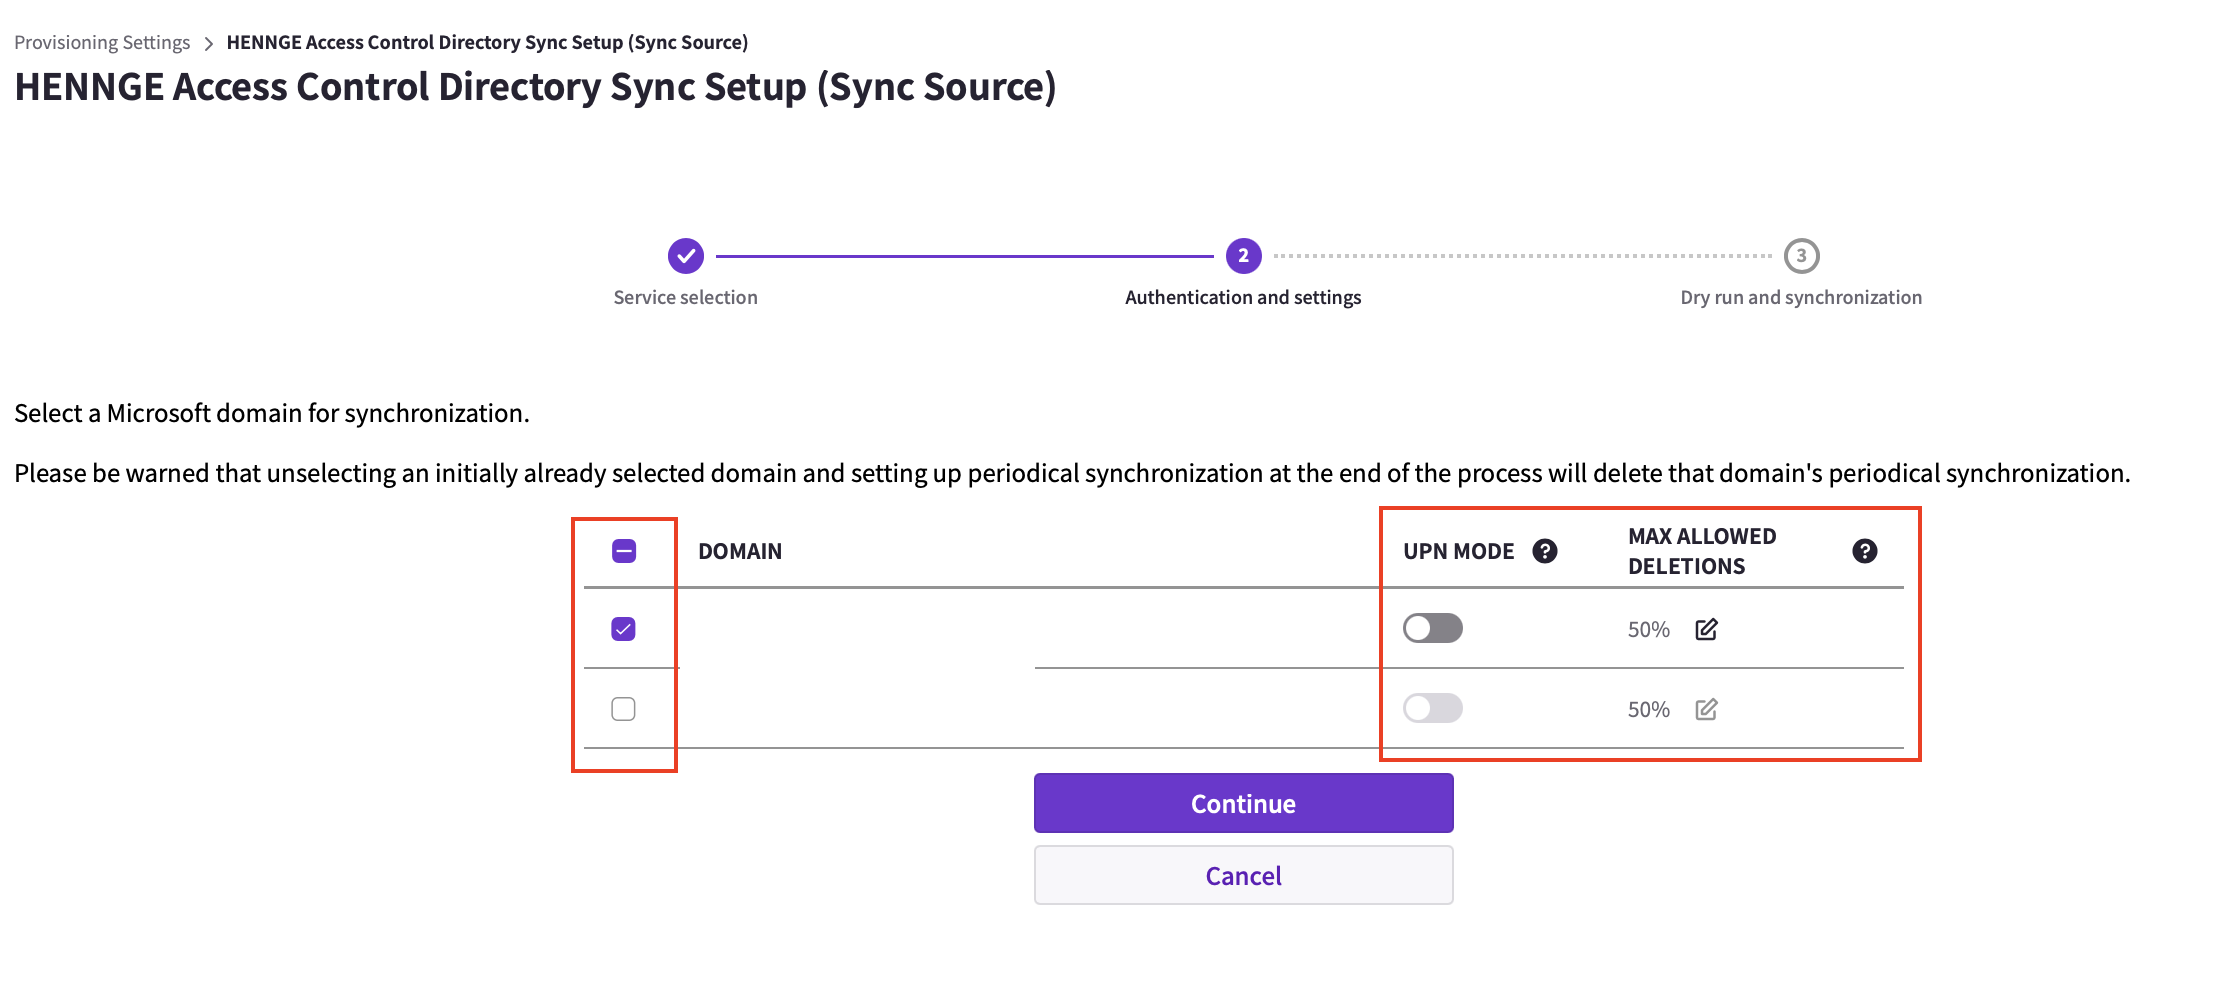Click step 3 circle Dry run and synchronization
Screen dimensions: 2220x982
(x=1802, y=256)
